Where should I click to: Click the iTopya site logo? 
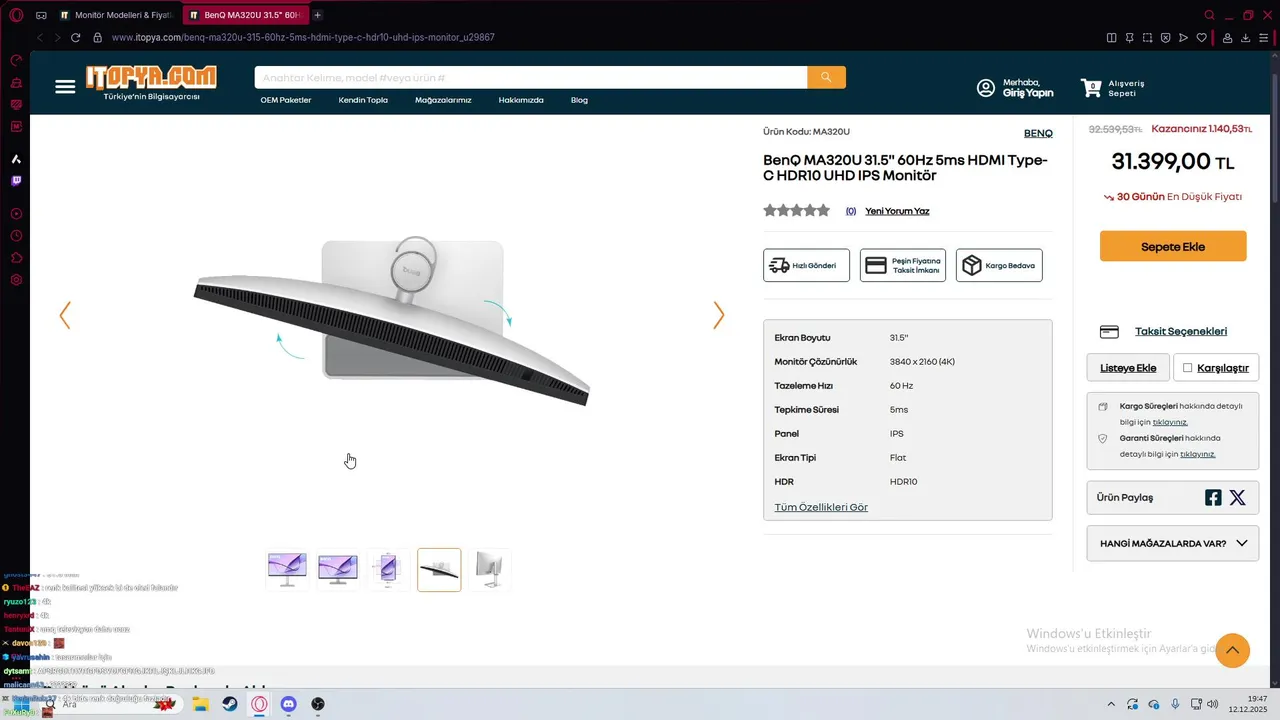tap(151, 82)
